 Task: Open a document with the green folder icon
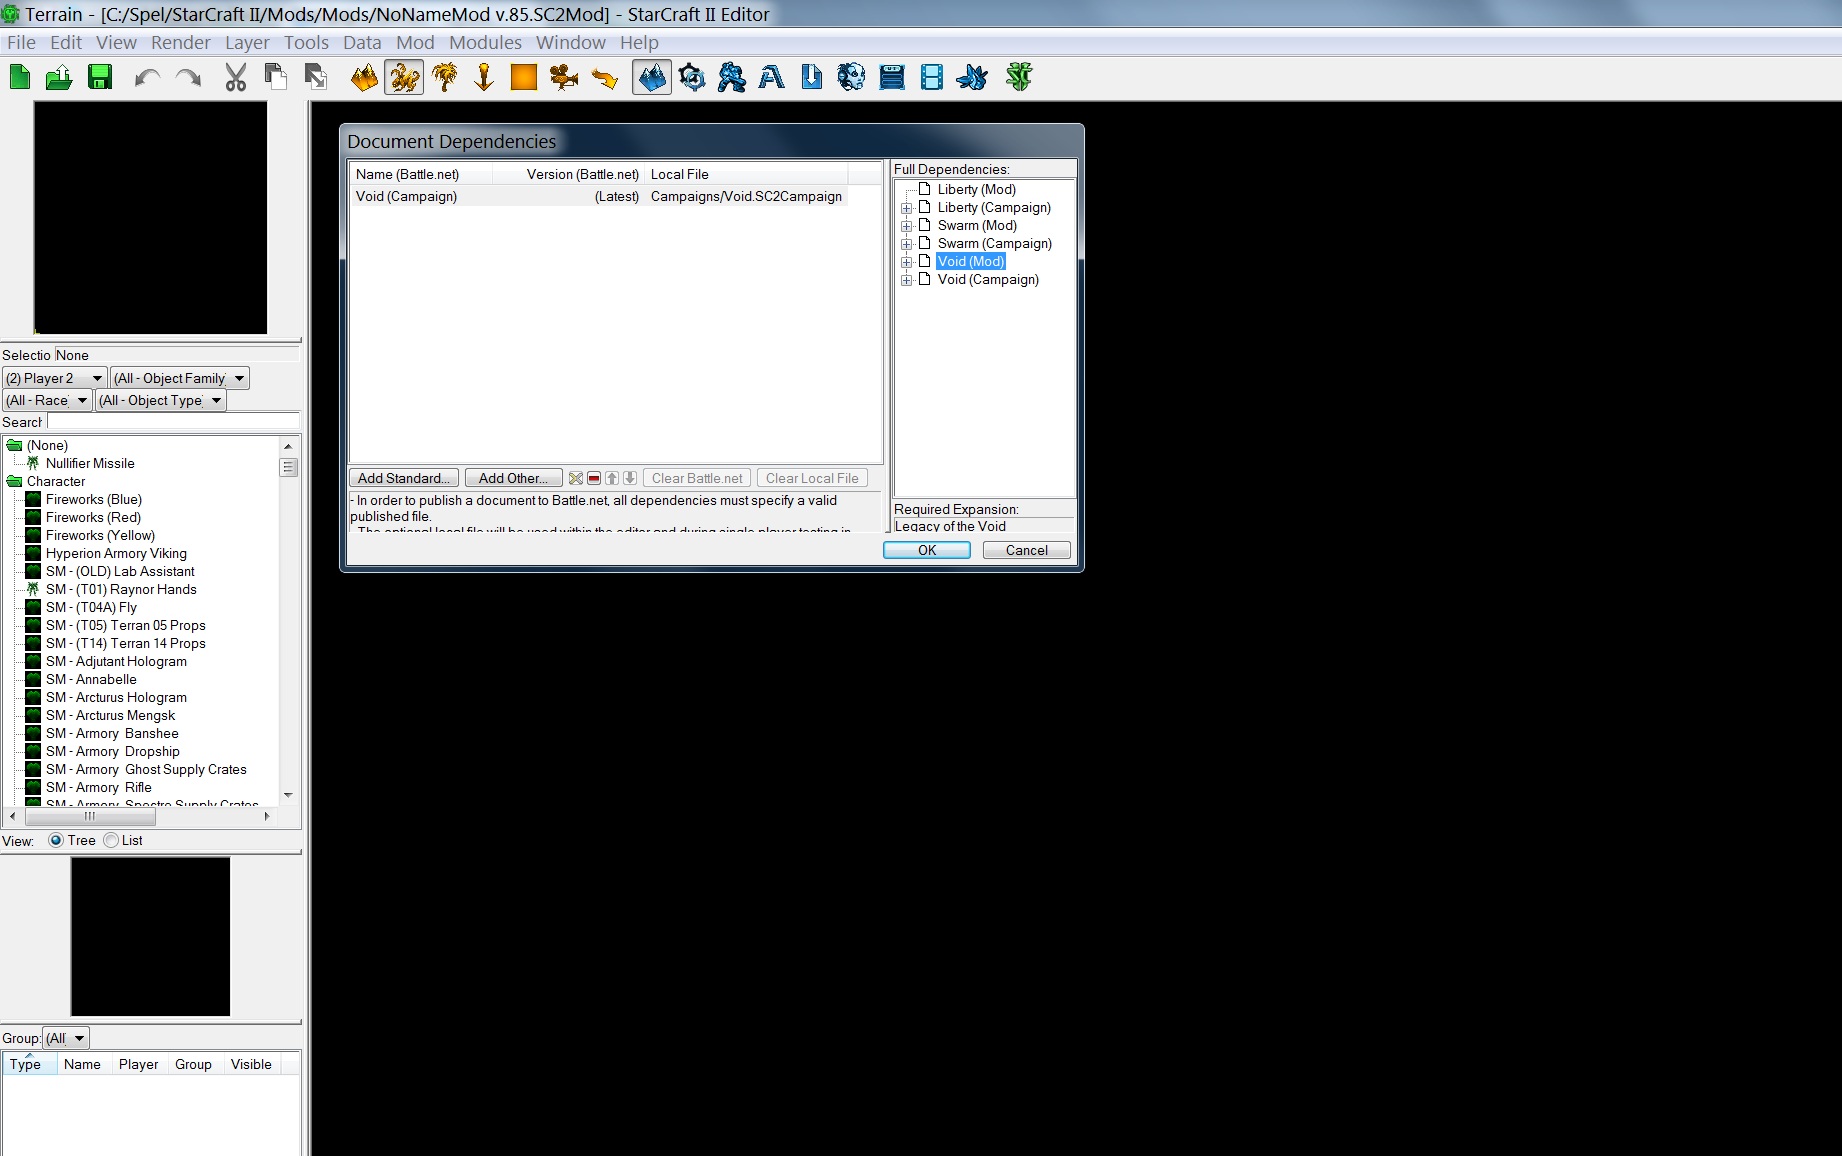pyautogui.click(x=59, y=77)
